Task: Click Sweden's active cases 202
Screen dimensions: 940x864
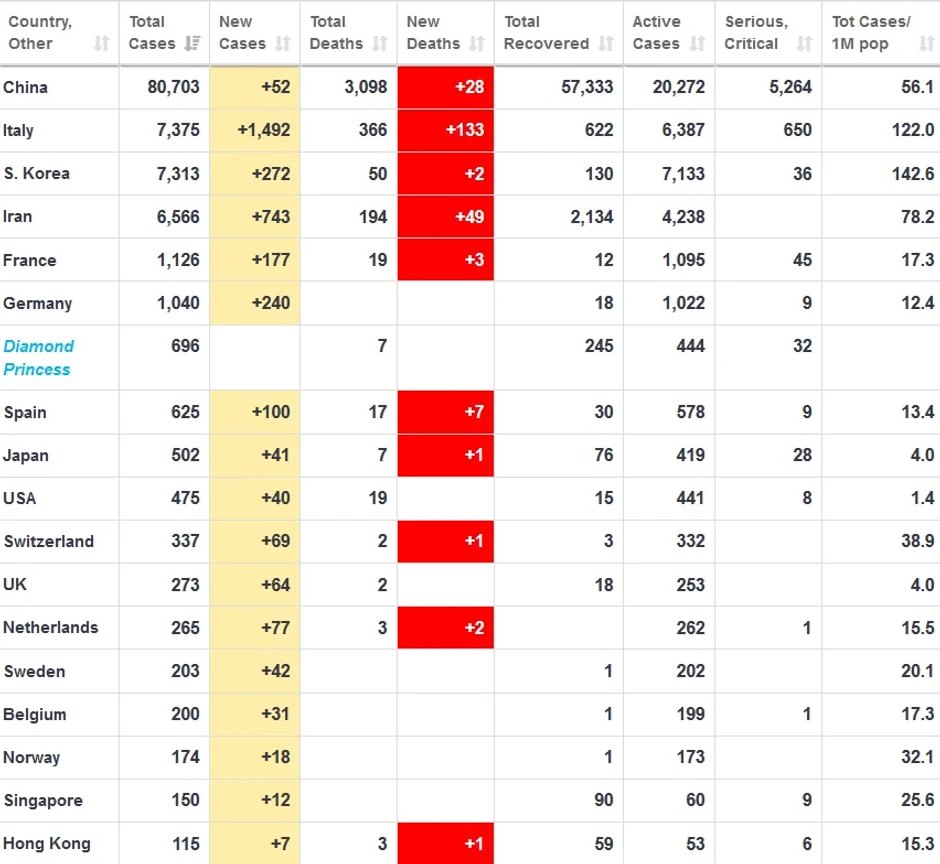Action: coord(691,671)
